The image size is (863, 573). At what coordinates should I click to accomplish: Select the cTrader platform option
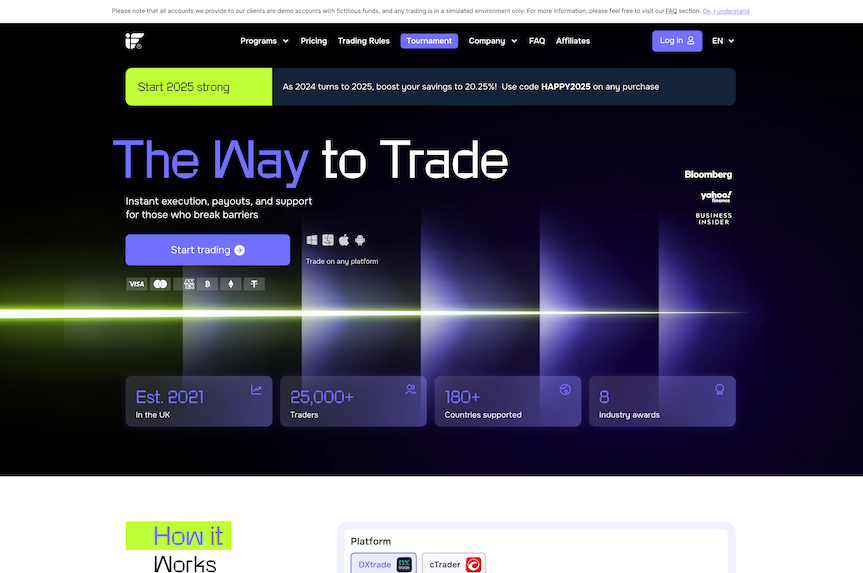454,564
